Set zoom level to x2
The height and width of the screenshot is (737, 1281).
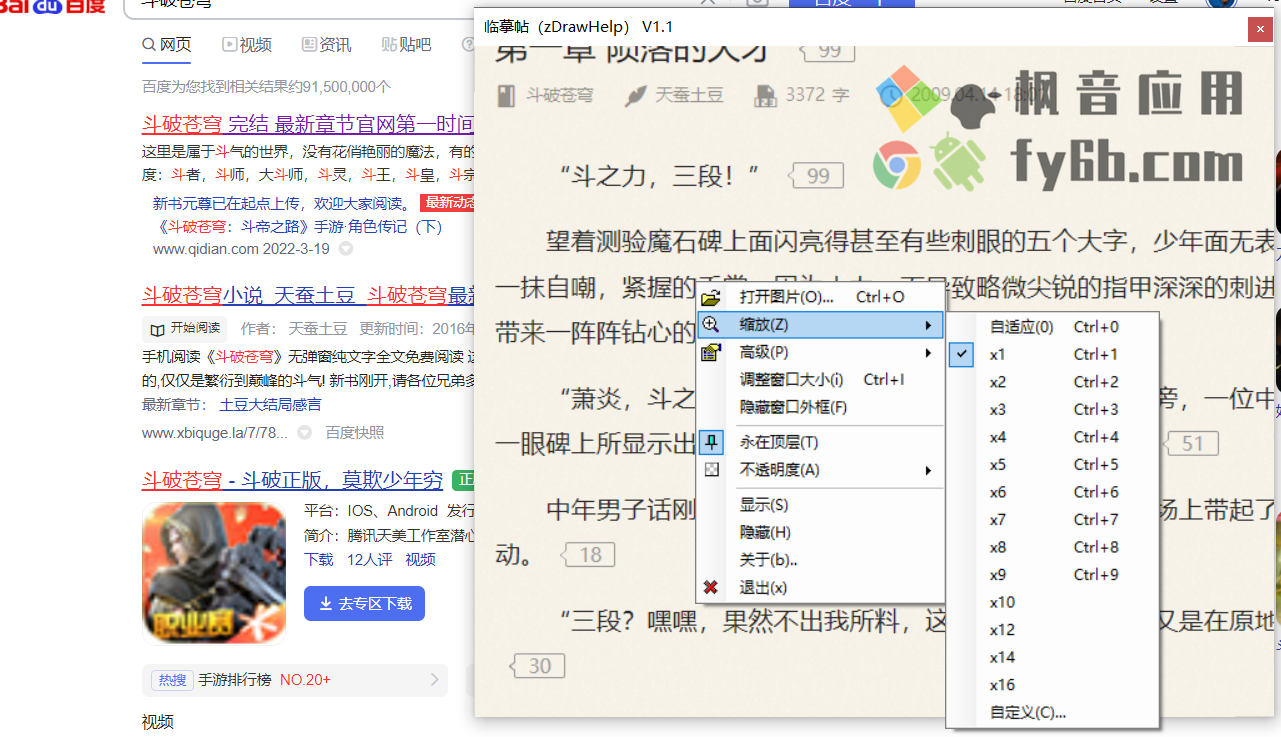[1052, 382]
